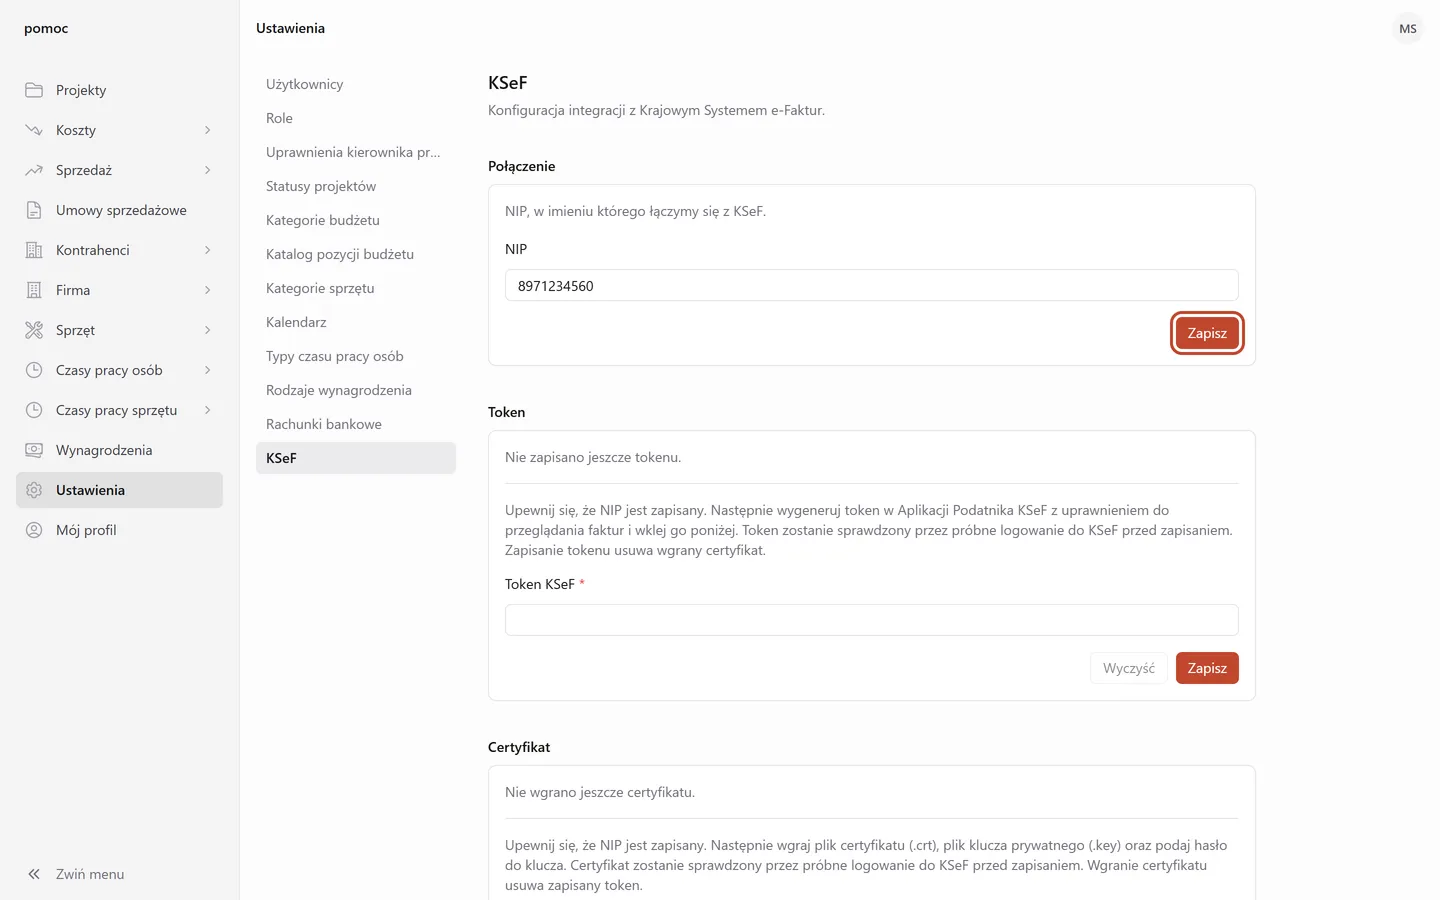
Task: Click the Mój profil user icon
Action: [x=34, y=530]
